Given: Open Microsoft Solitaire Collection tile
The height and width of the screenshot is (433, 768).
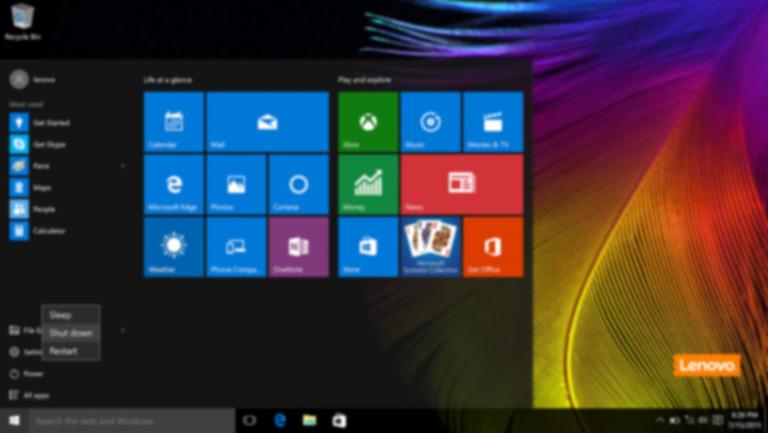Looking at the screenshot, I should coord(431,247).
